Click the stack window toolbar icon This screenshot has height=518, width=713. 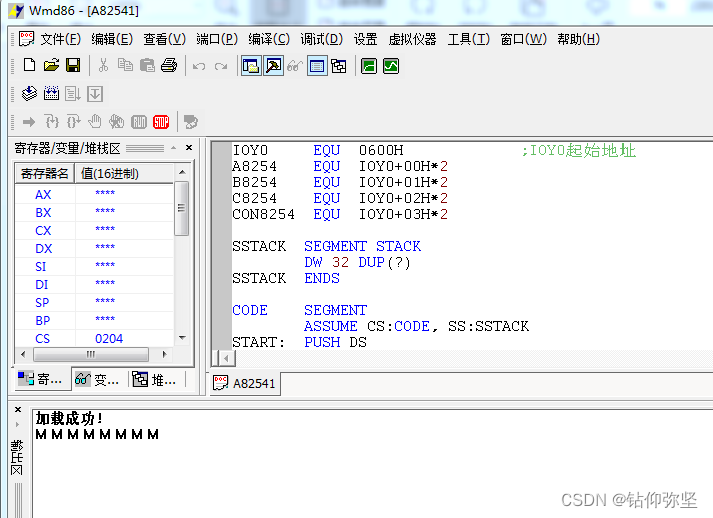(x=339, y=66)
